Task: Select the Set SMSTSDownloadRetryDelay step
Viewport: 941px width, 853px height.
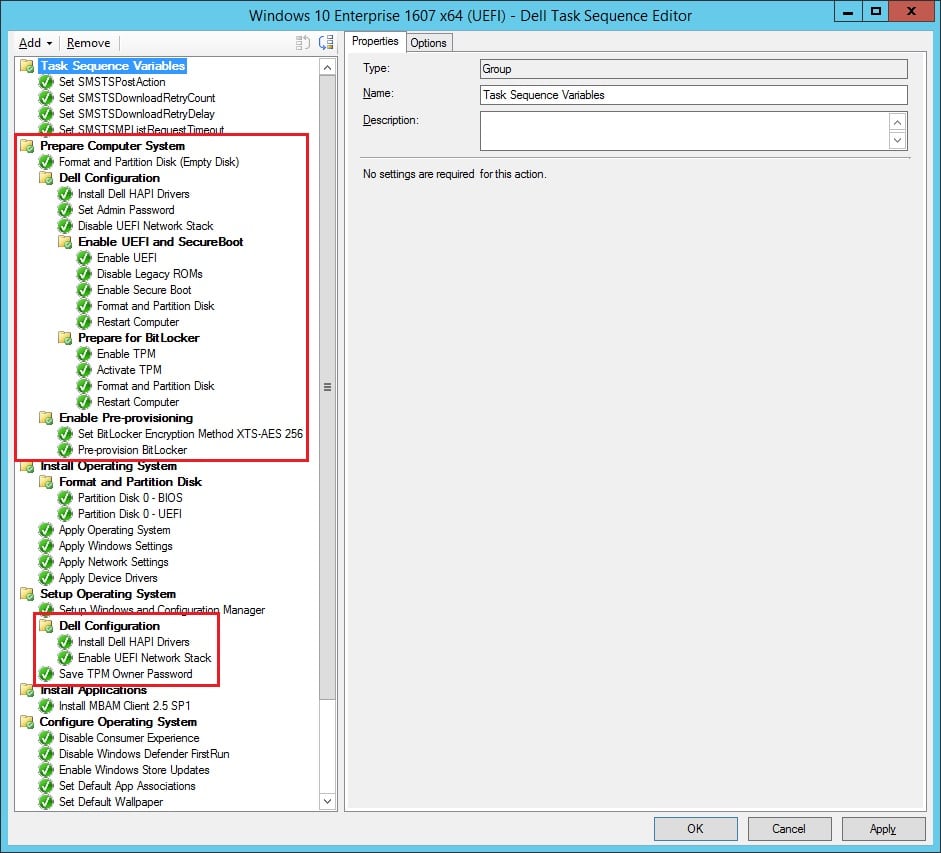Action: (137, 114)
